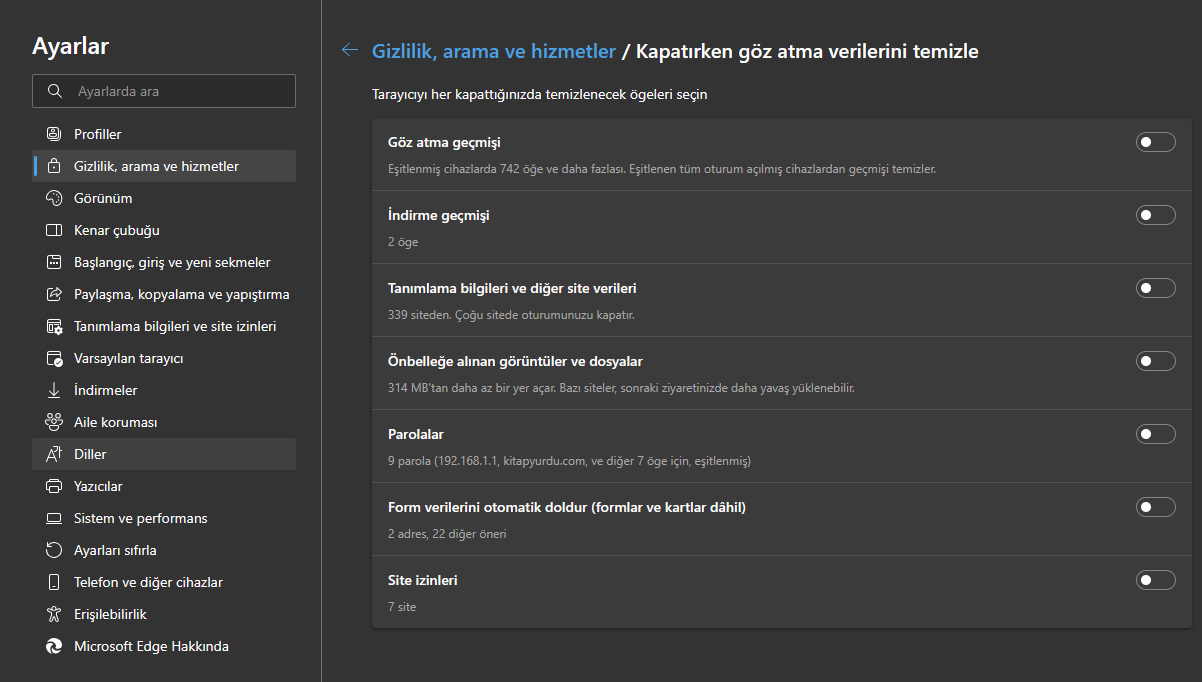Open the Diller settings section
Image resolution: width=1202 pixels, height=682 pixels.
click(x=90, y=454)
